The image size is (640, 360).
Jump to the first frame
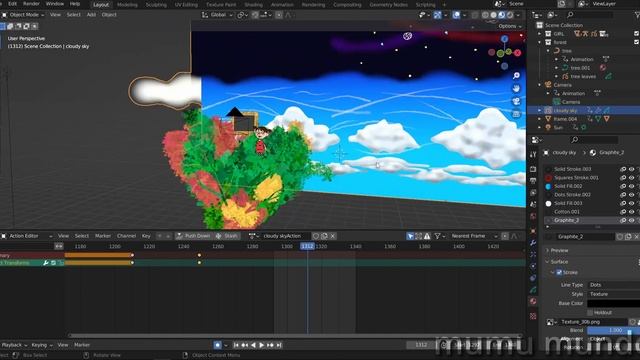click(x=236, y=345)
